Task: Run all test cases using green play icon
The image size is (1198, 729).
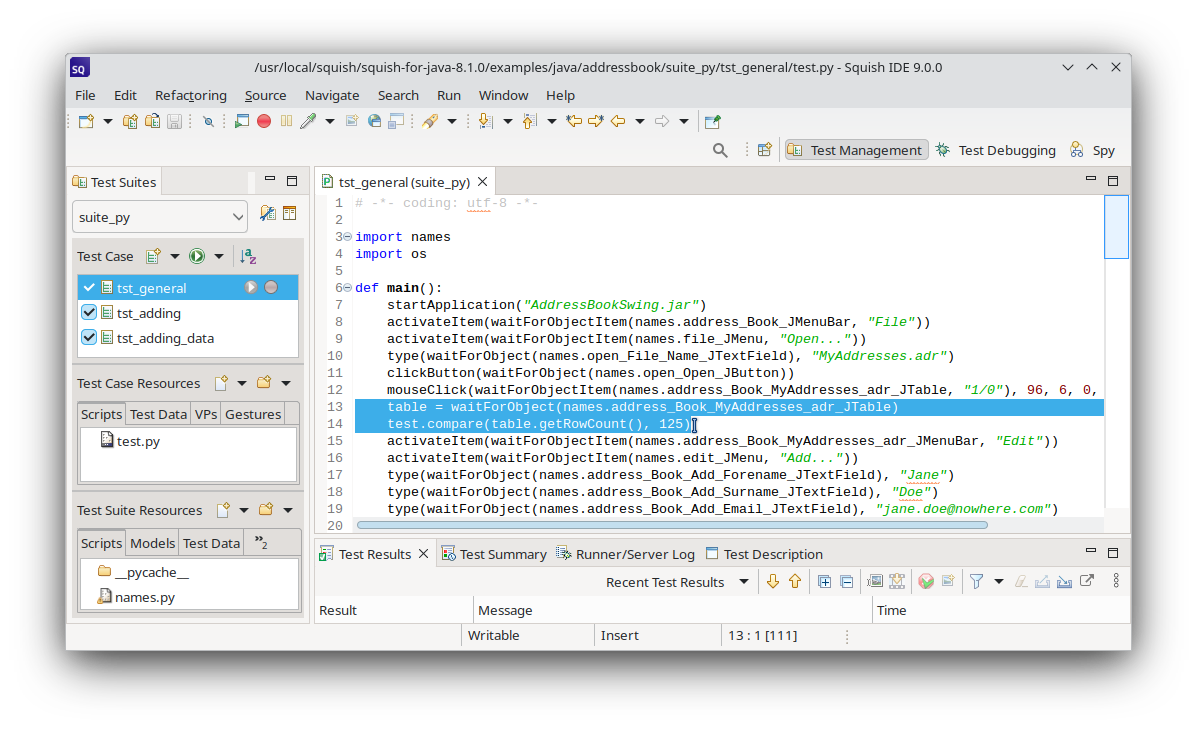Action: 197,256
